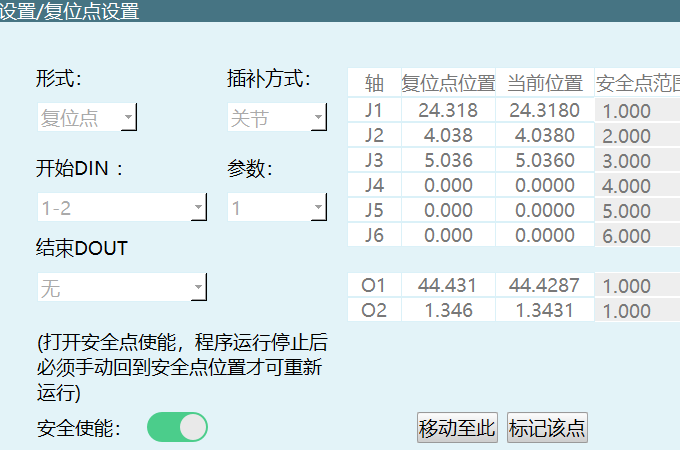This screenshot has width=680, height=450.
Task: Open the 插补方式 dropdown showing 关节
Action: point(277,117)
